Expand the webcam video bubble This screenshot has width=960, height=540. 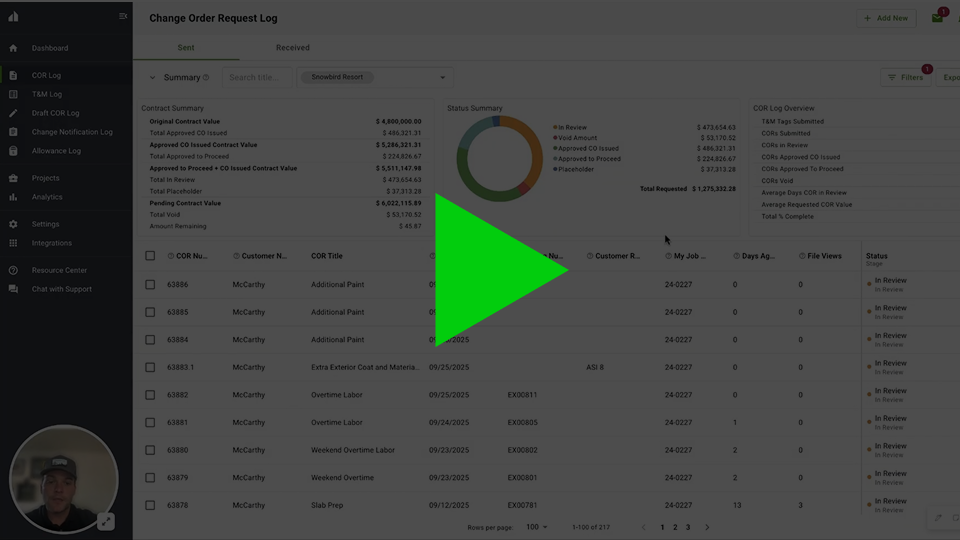click(106, 521)
